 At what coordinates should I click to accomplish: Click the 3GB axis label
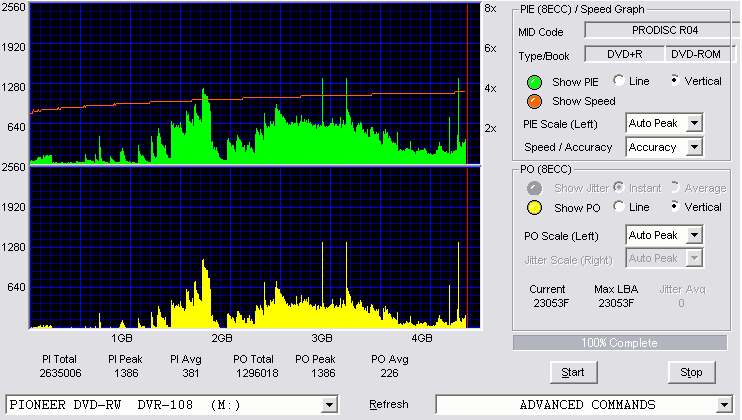pyautogui.click(x=321, y=338)
